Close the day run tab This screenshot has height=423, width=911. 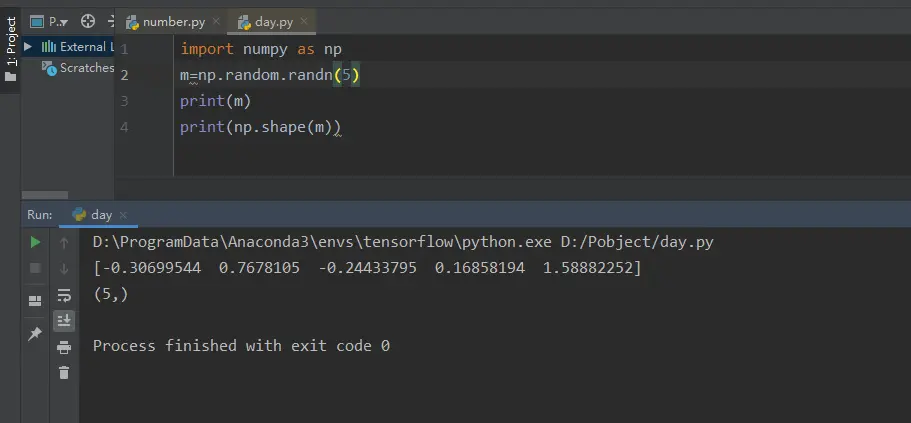coord(123,215)
